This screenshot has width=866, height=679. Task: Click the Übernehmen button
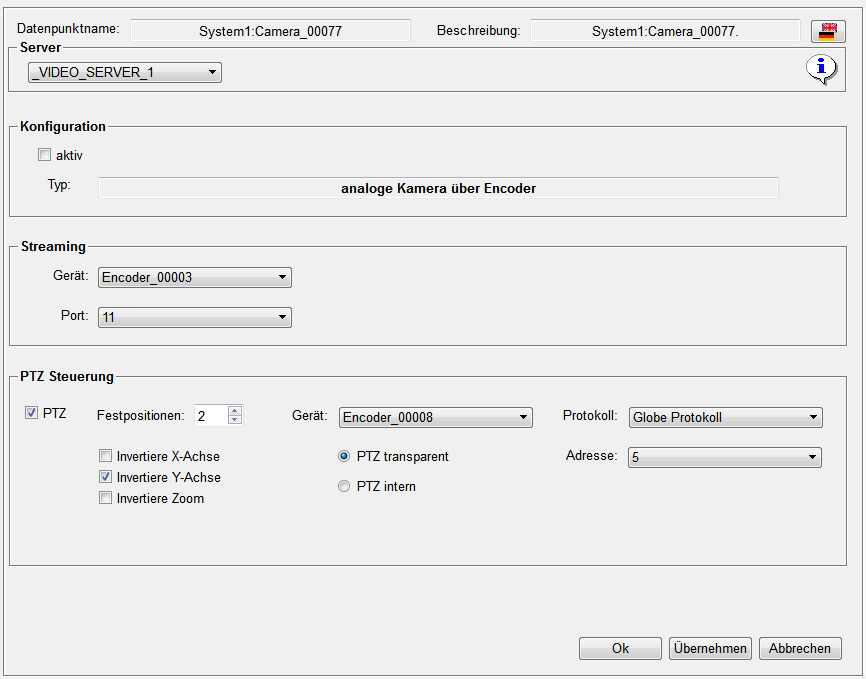pyautogui.click(x=709, y=648)
